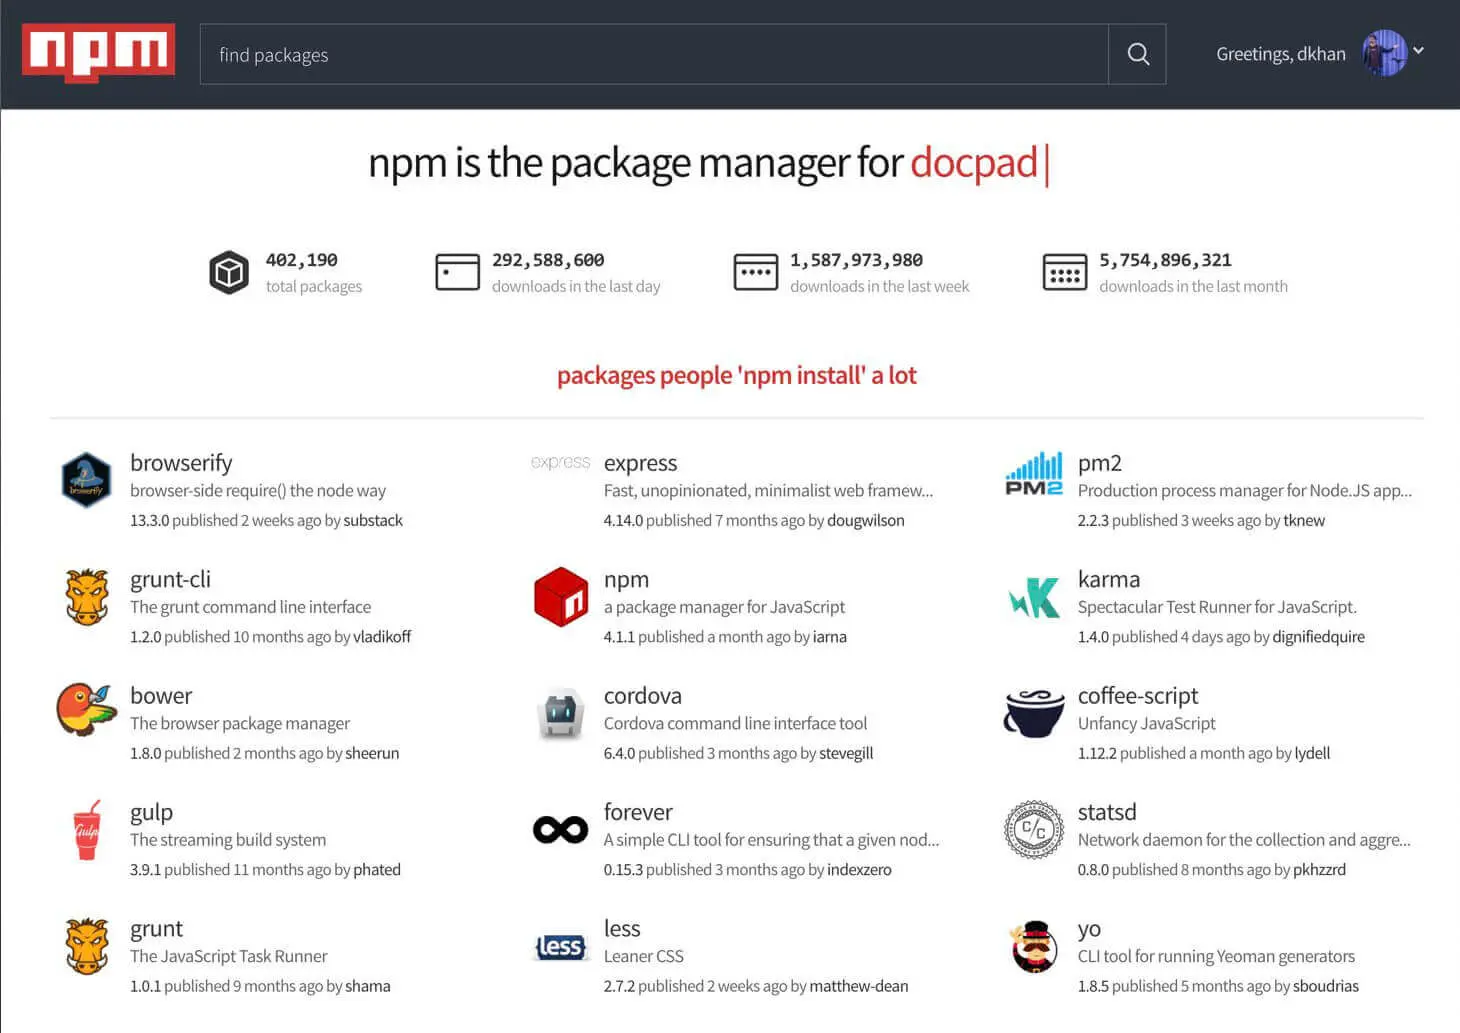1460x1033 pixels.
Task: Select the browserify package icon
Action: tap(86, 481)
